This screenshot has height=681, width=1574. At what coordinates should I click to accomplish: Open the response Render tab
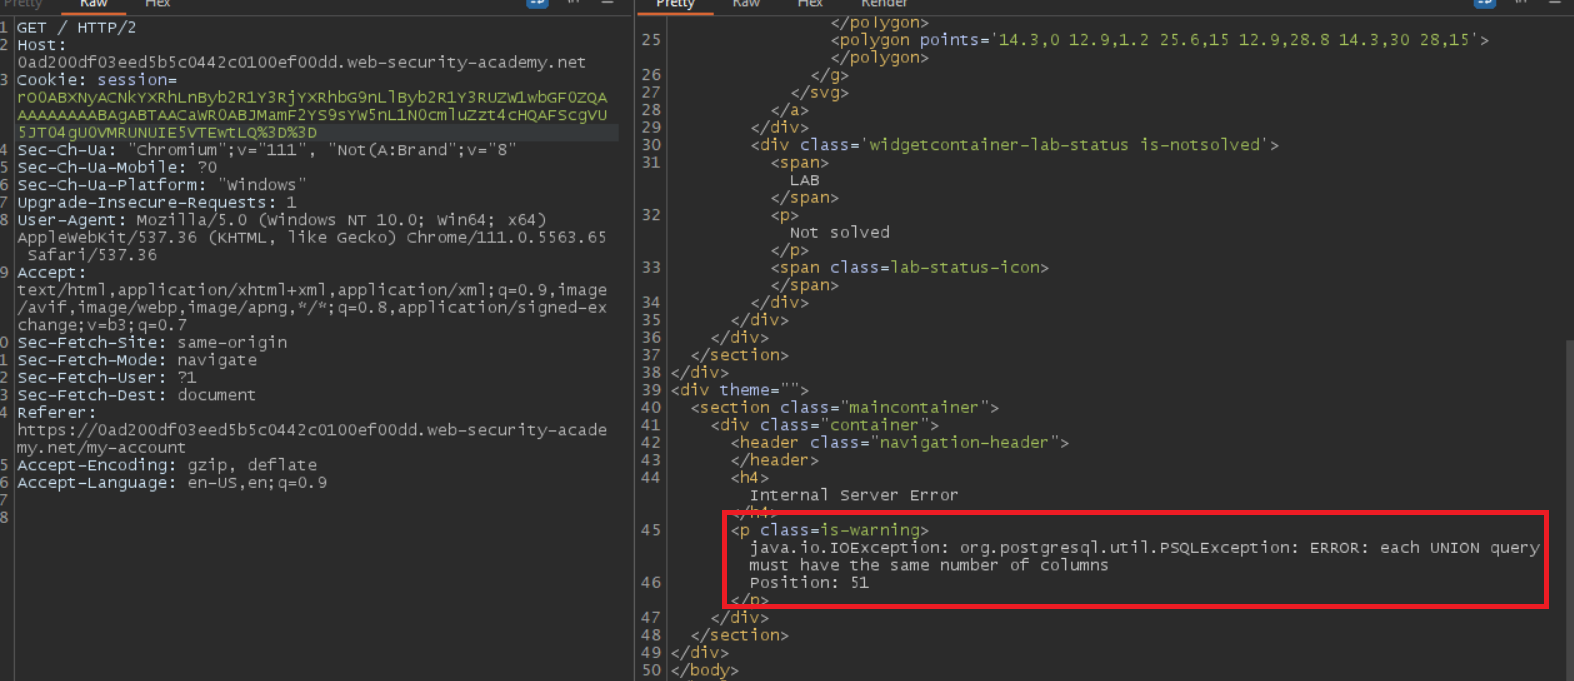884,4
